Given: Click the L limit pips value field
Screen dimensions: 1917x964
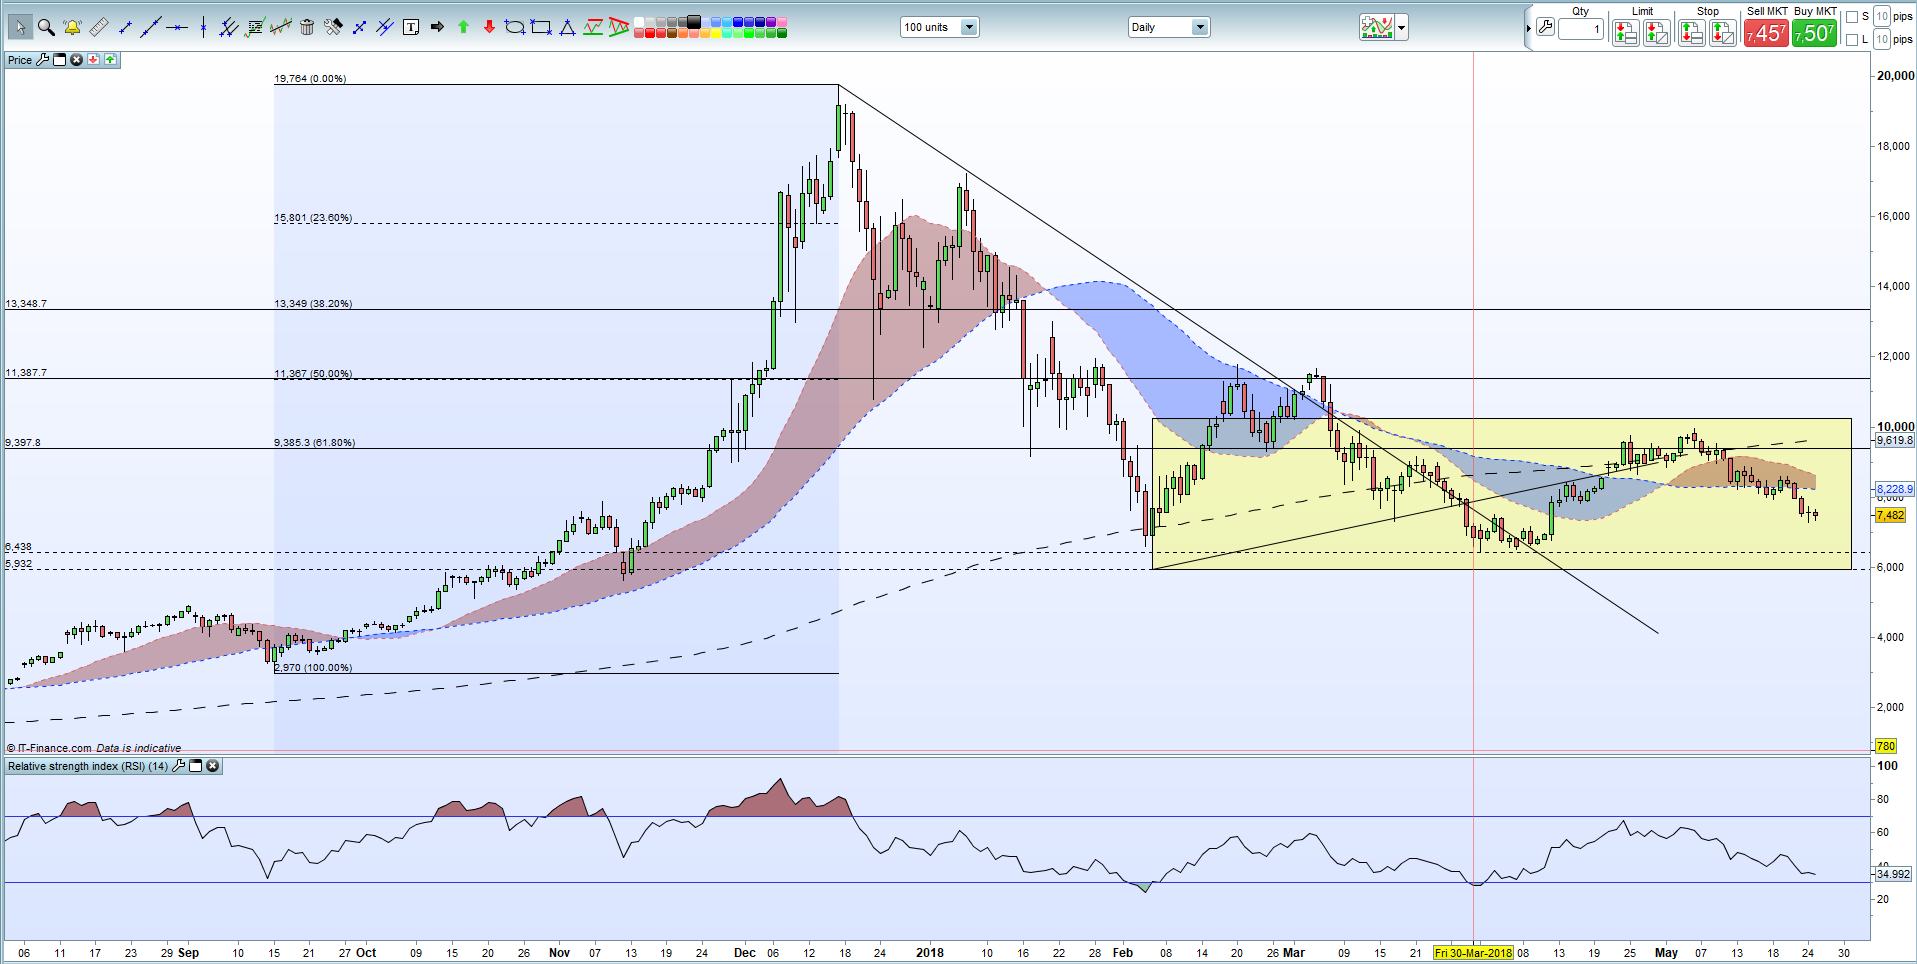Looking at the screenshot, I should click(1882, 39).
